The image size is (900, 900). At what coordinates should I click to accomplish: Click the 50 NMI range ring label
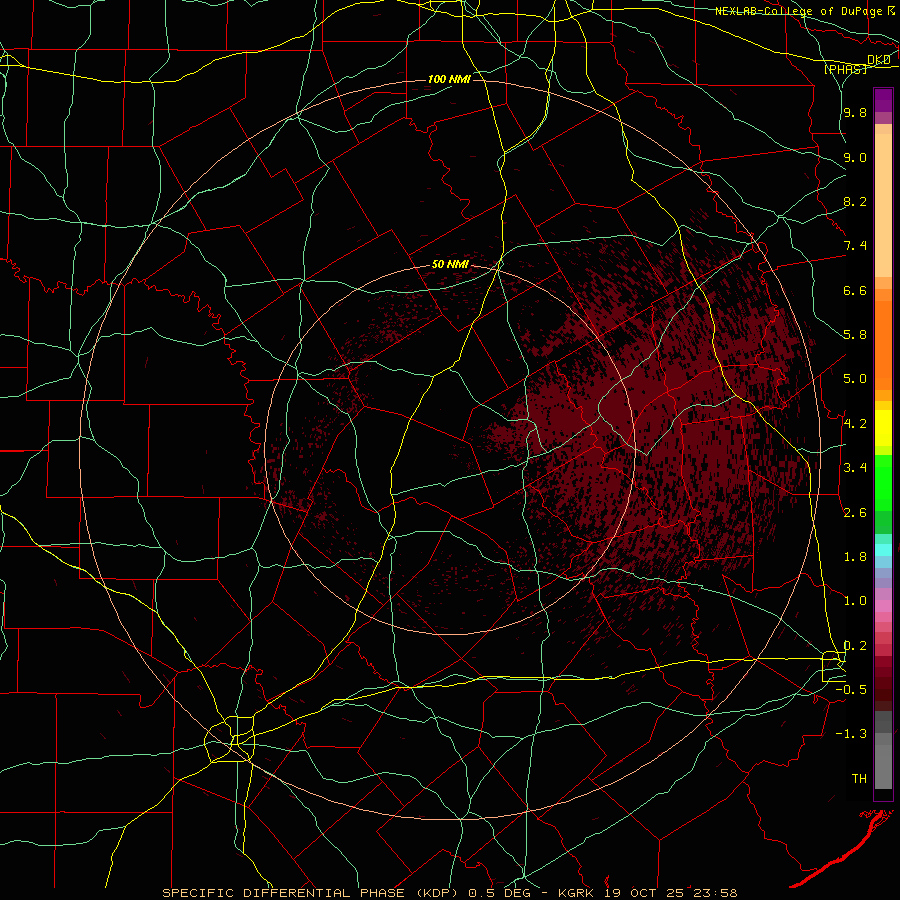pos(451,265)
